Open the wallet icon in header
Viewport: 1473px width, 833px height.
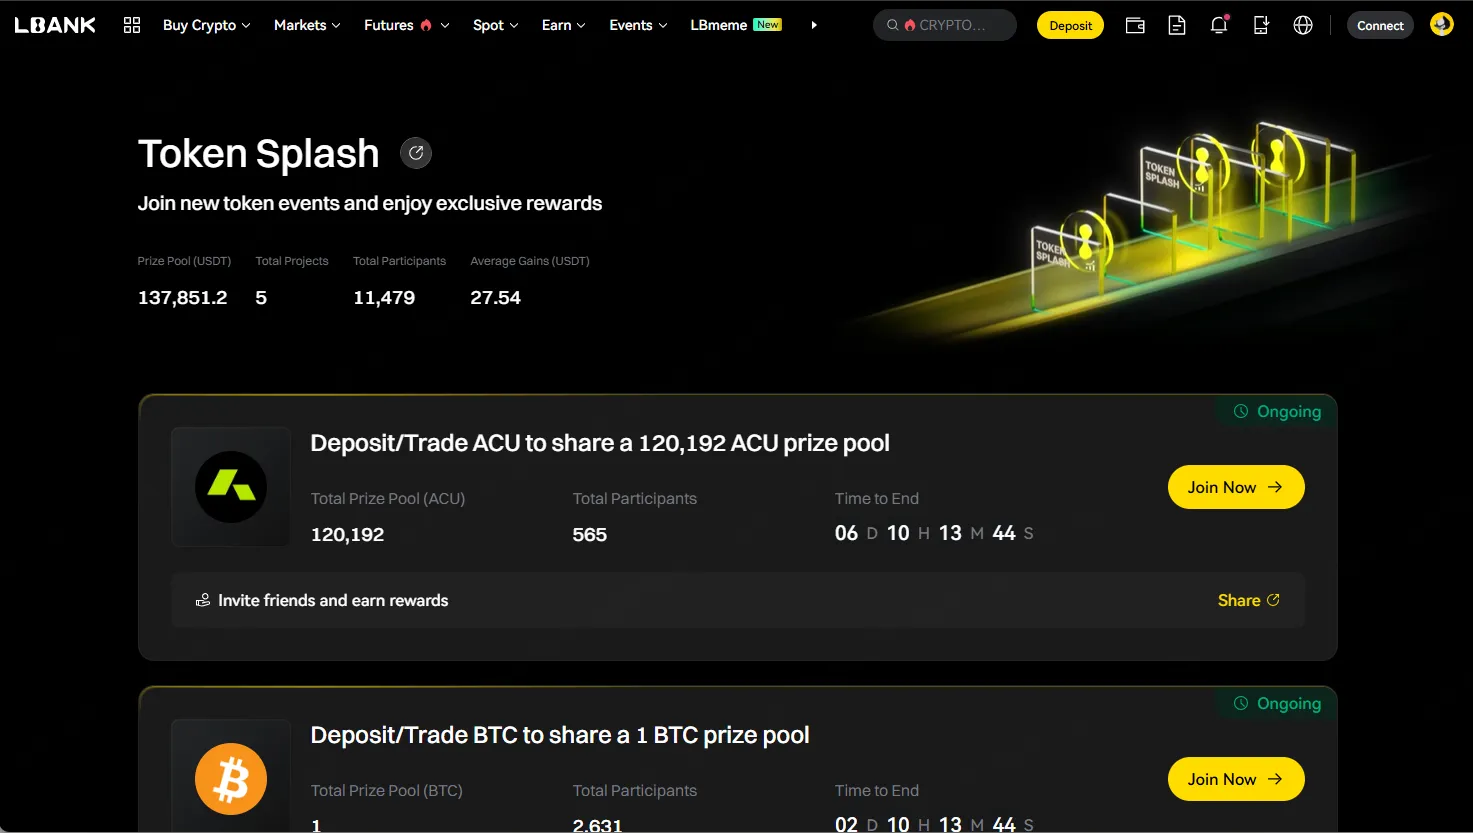1135,26
